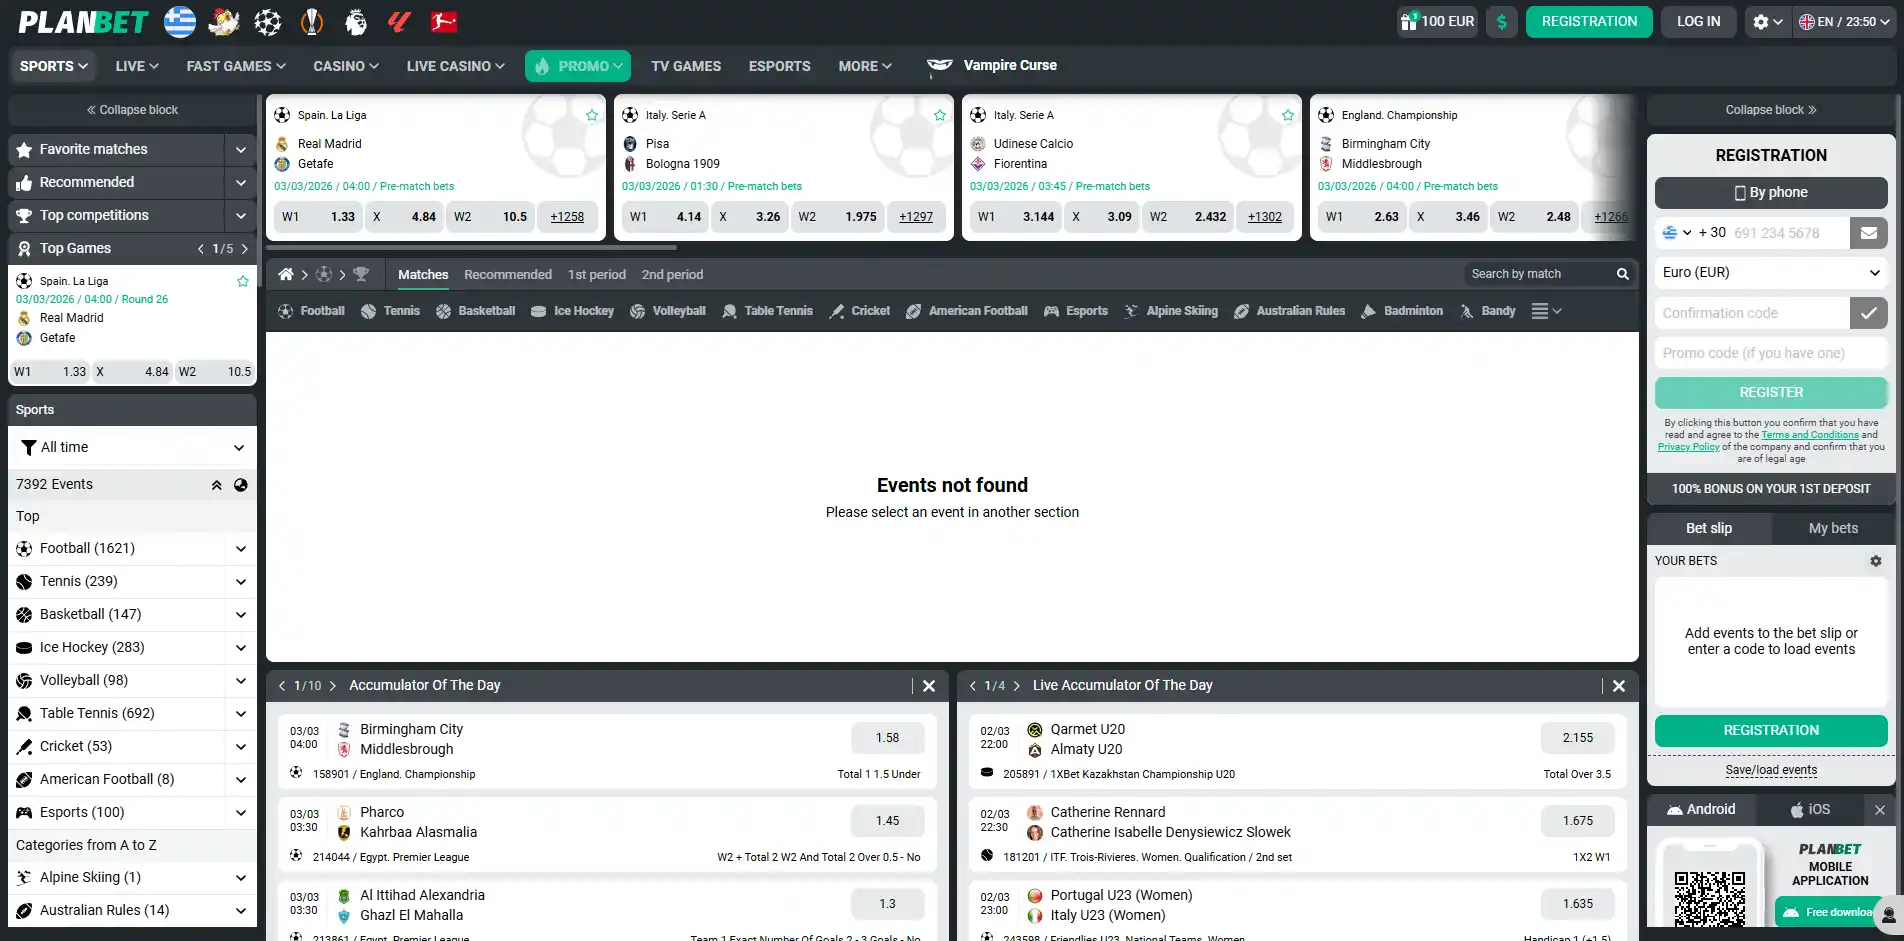Go to home breadcrumb icon

click(x=286, y=274)
